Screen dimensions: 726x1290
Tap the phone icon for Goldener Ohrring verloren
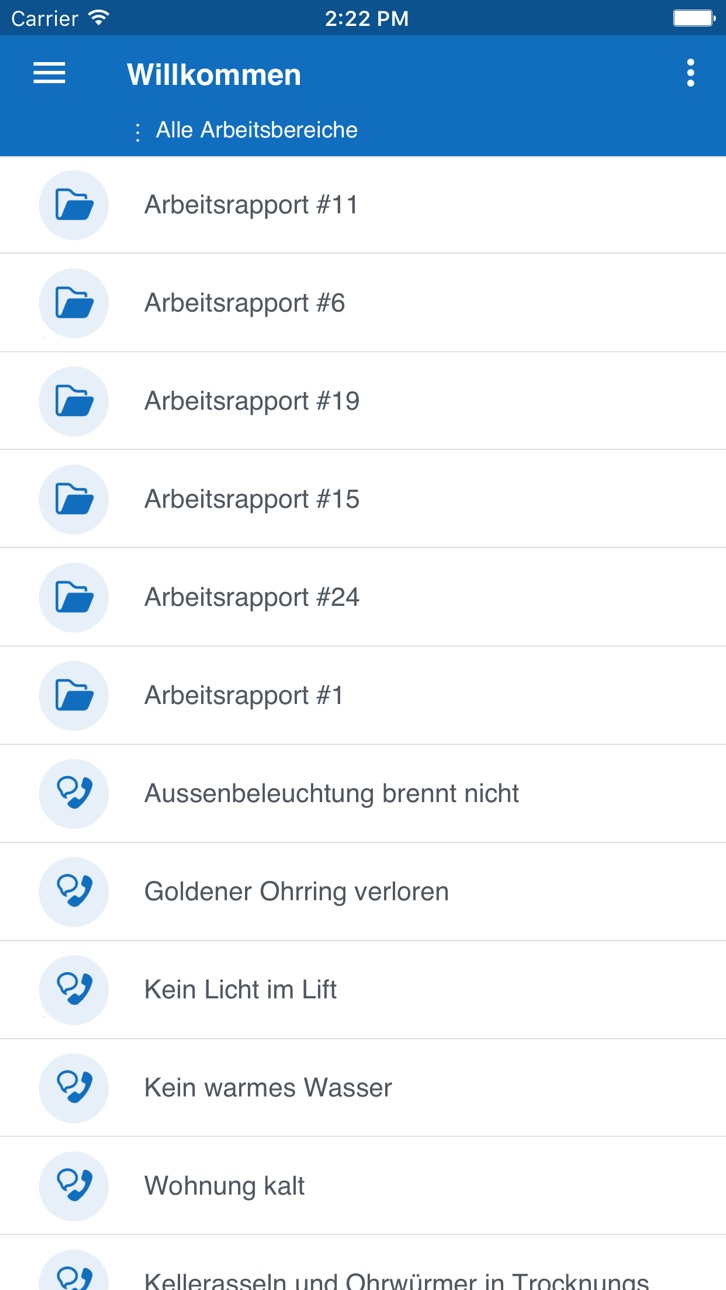click(x=74, y=891)
